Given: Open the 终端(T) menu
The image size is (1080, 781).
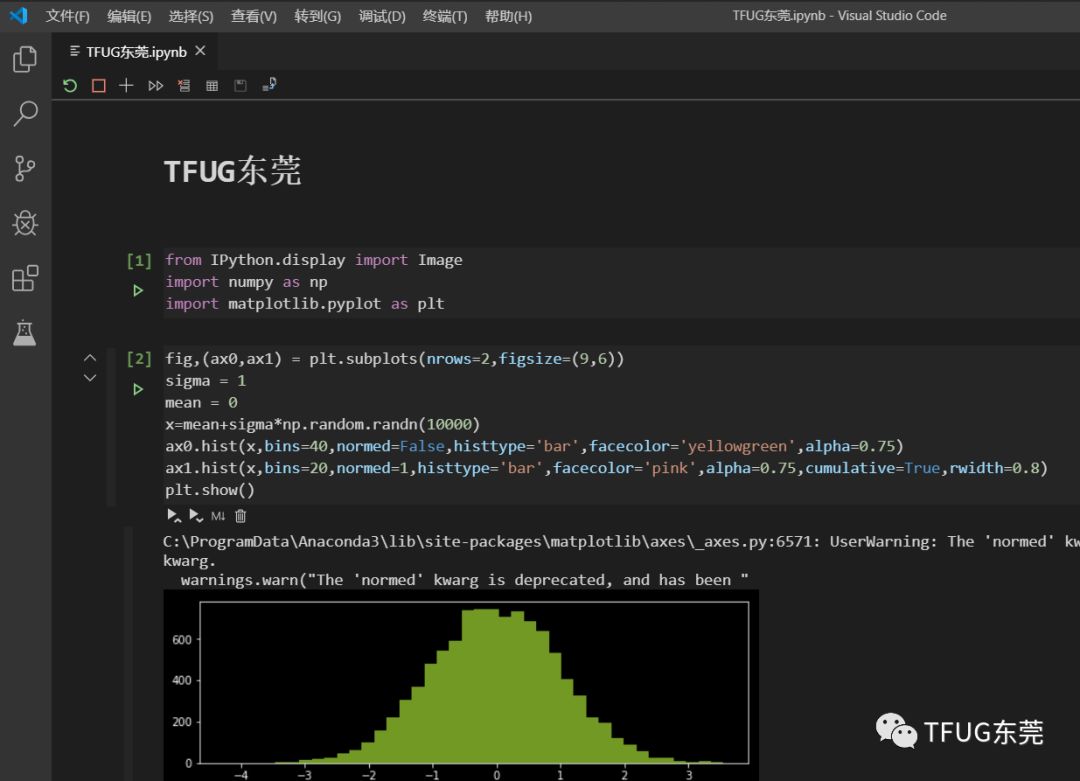Looking at the screenshot, I should point(445,16).
